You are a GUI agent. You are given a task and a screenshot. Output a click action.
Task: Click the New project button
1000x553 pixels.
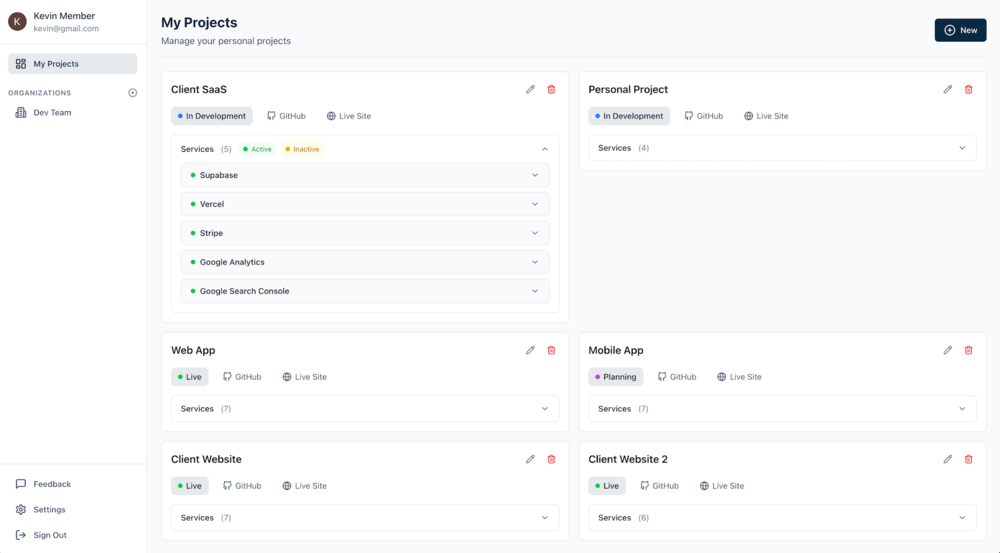(960, 30)
